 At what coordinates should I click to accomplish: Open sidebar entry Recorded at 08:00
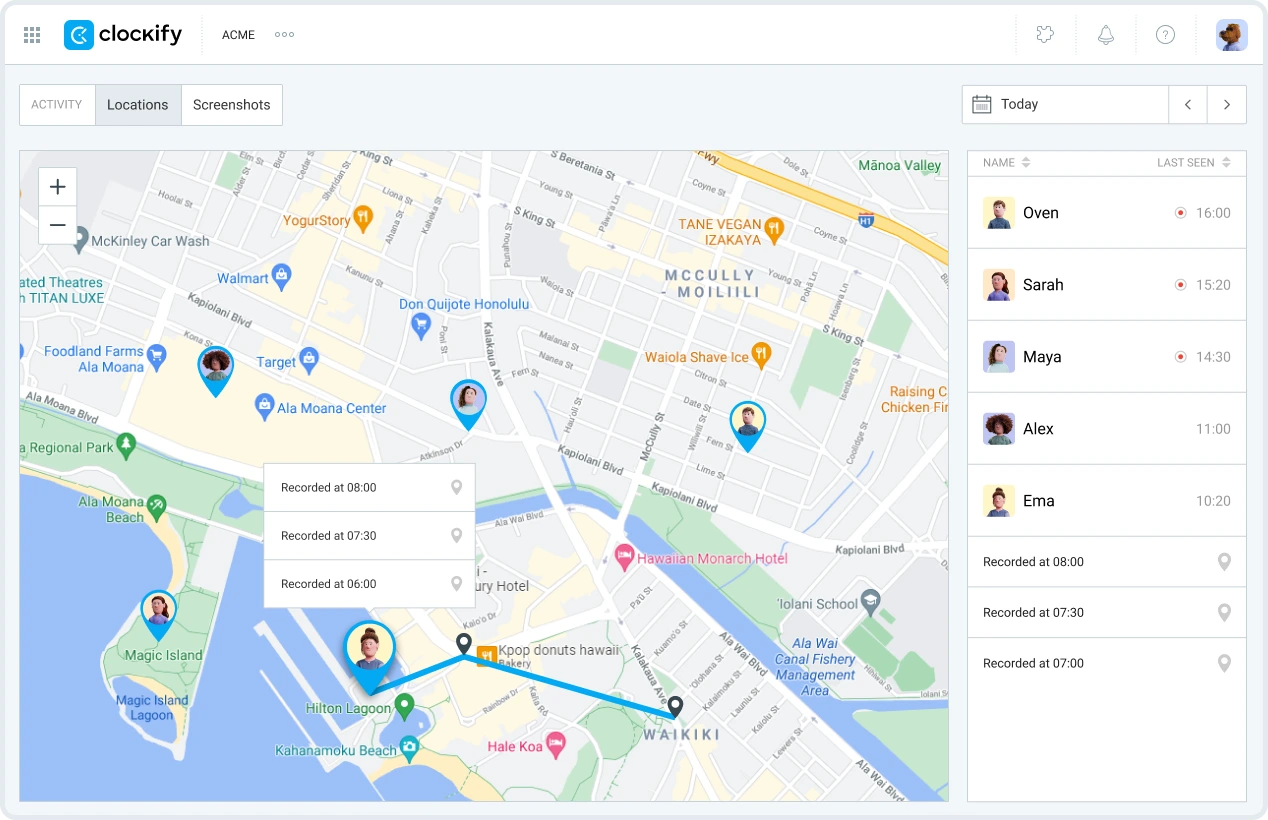pos(1107,562)
